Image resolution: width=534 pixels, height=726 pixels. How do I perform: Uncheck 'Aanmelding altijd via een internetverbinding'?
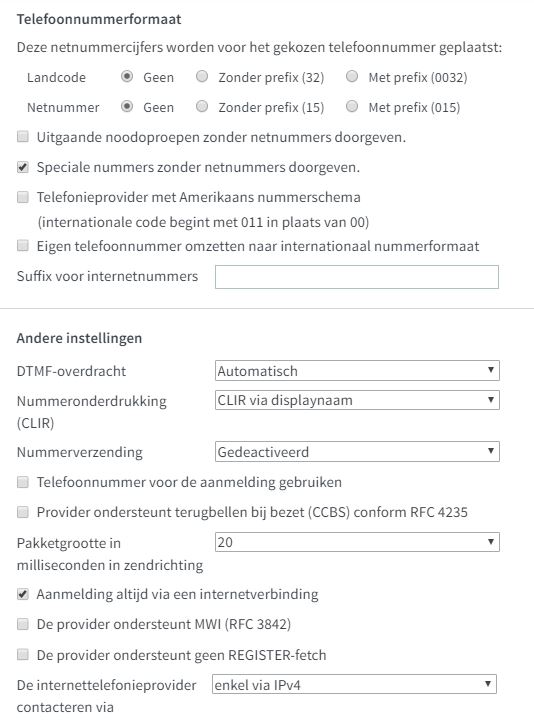coord(23,594)
